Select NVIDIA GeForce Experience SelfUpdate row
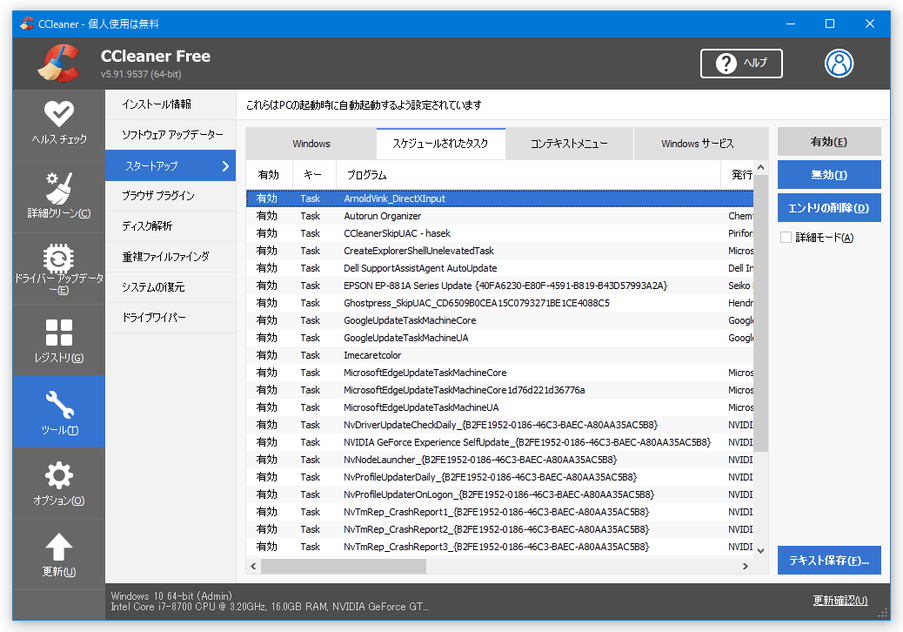This screenshot has height=632, width=903. coord(500,442)
